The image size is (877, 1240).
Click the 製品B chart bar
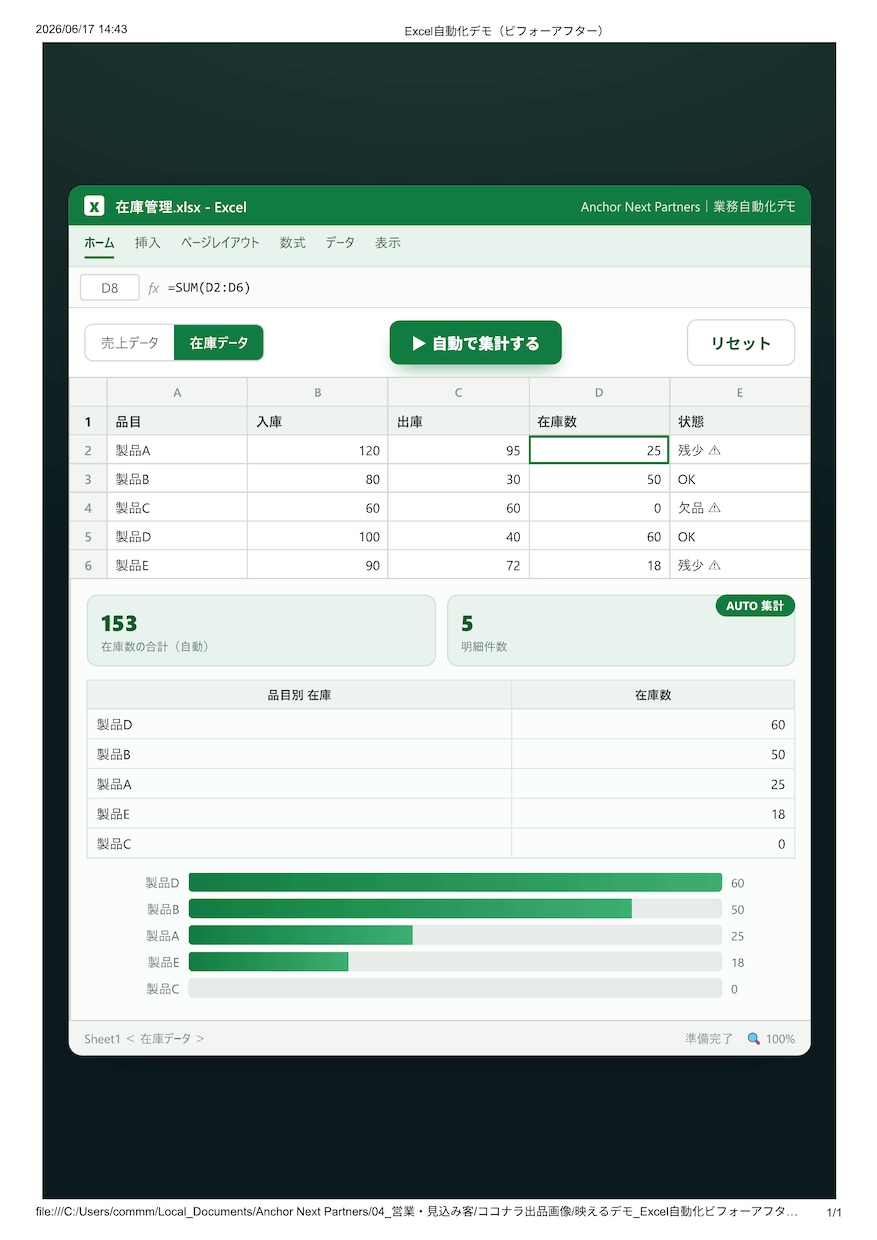click(x=410, y=909)
